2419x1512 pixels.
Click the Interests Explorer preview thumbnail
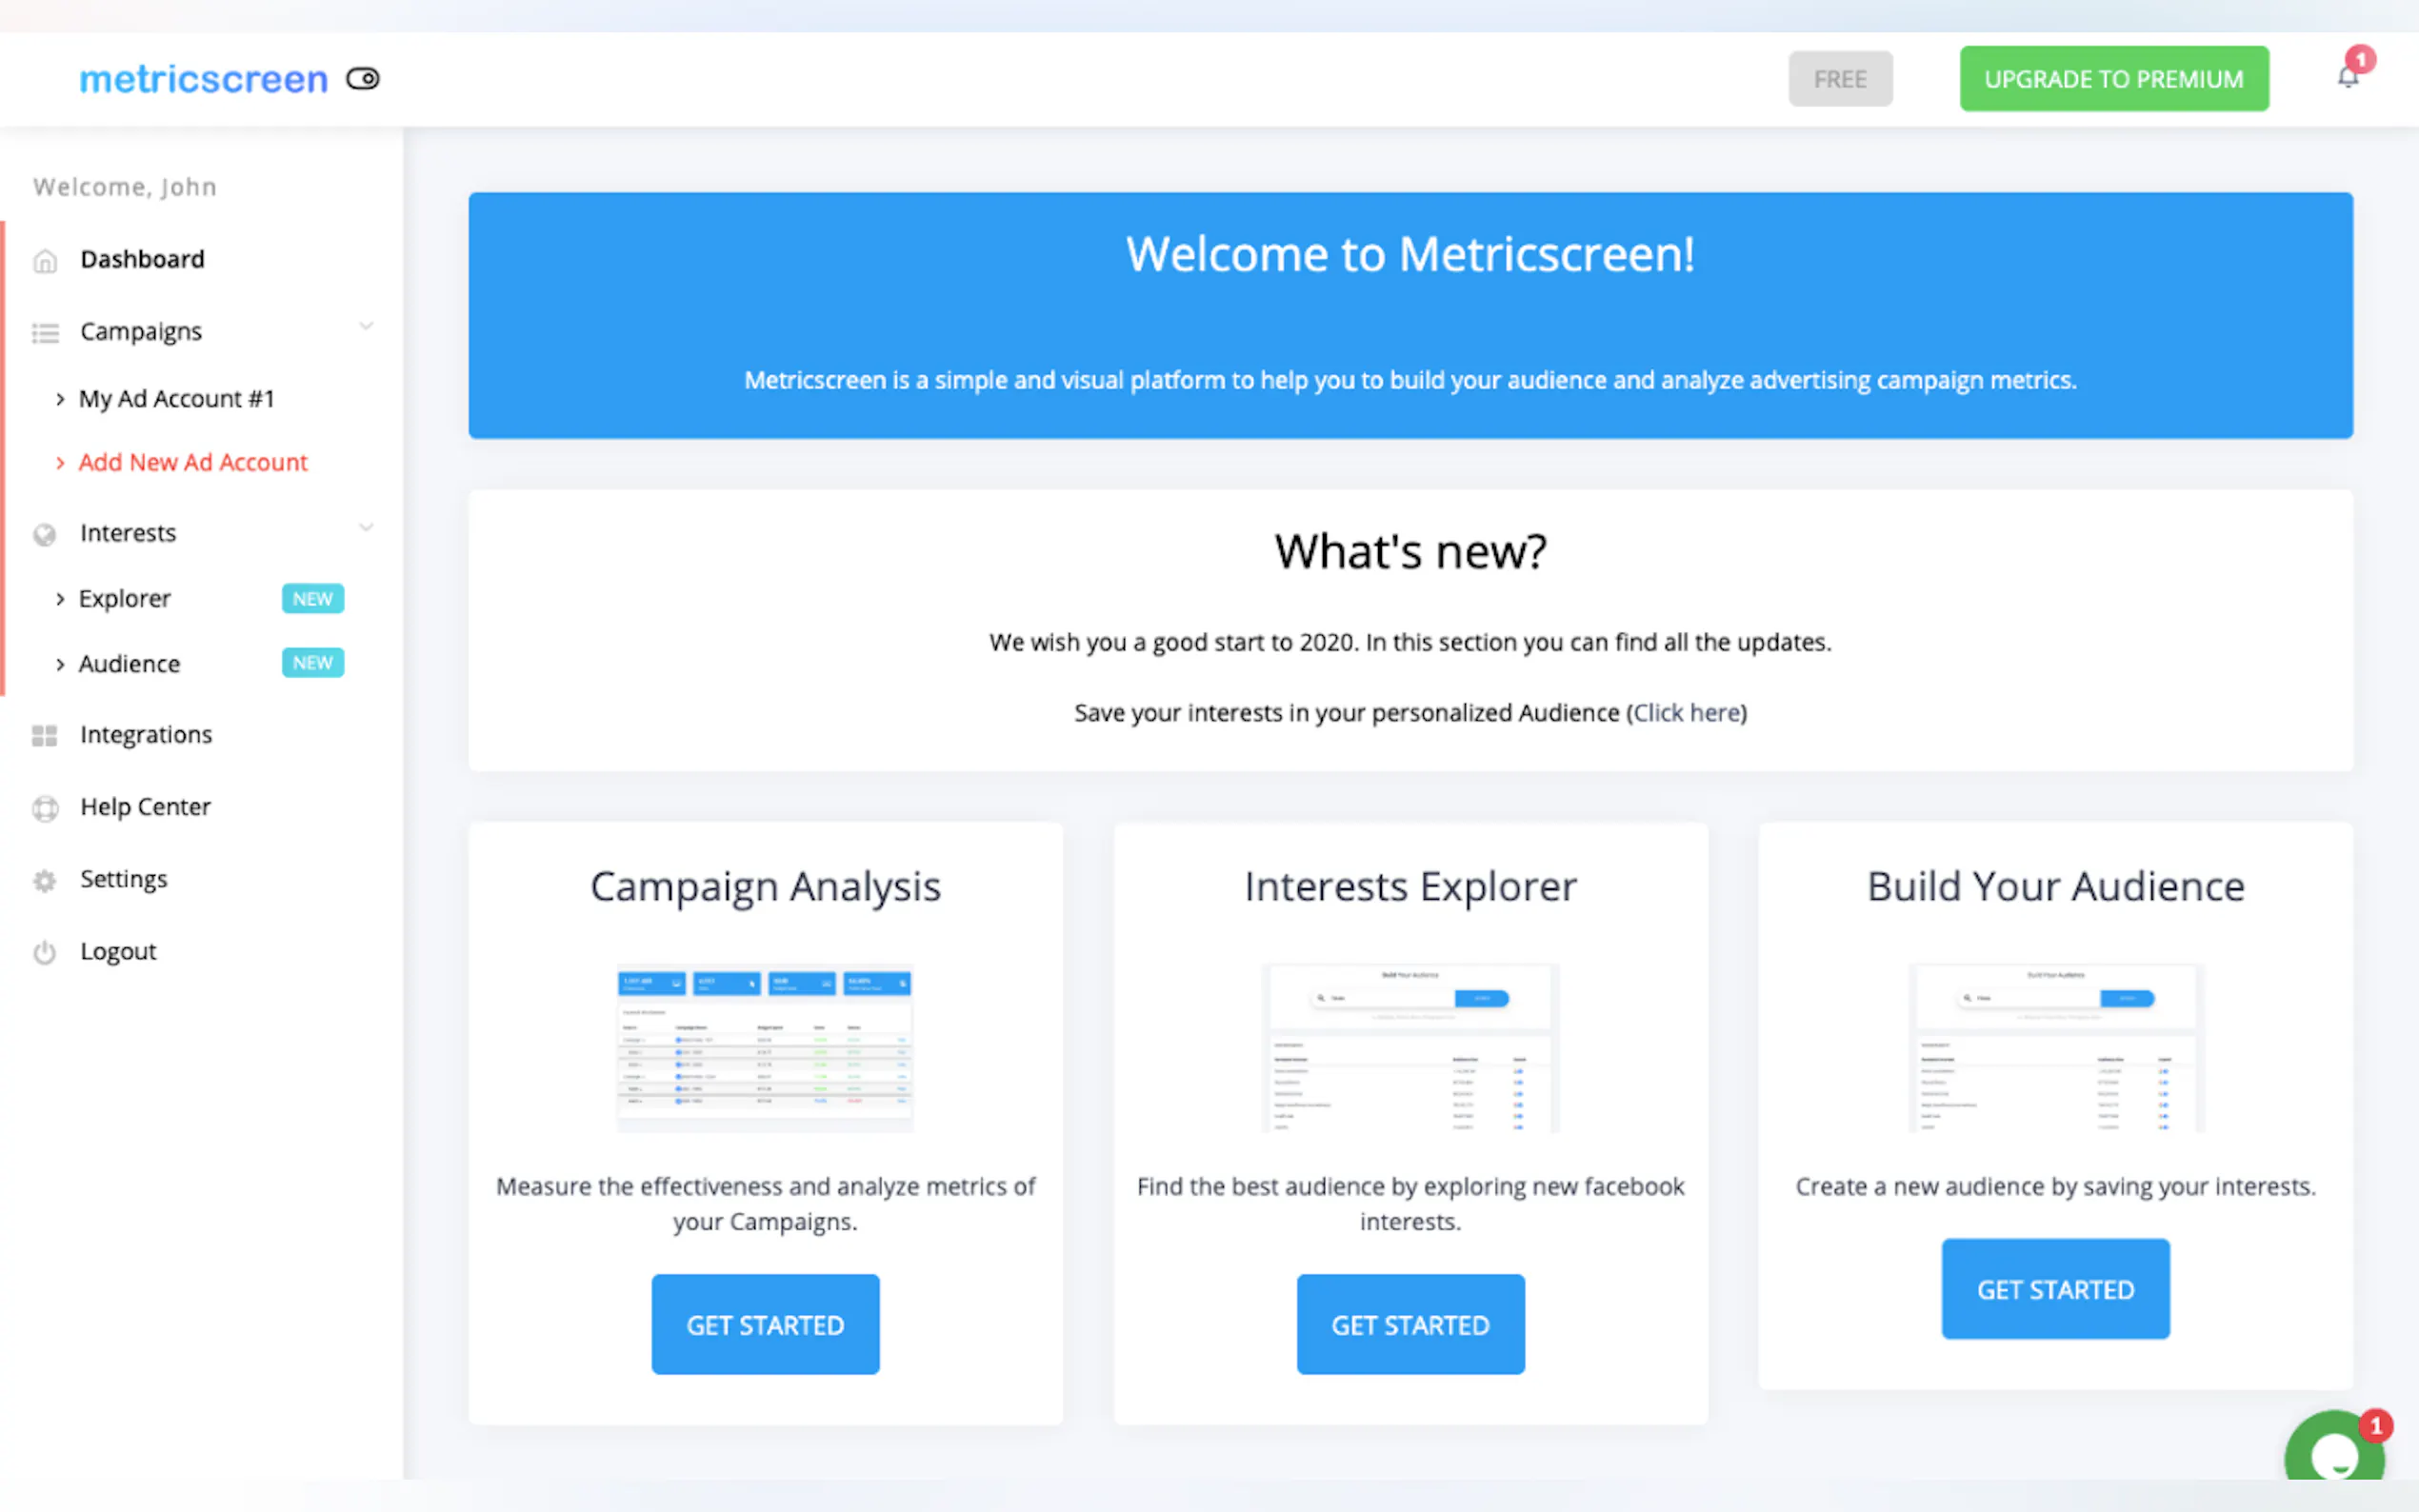pos(1410,1047)
